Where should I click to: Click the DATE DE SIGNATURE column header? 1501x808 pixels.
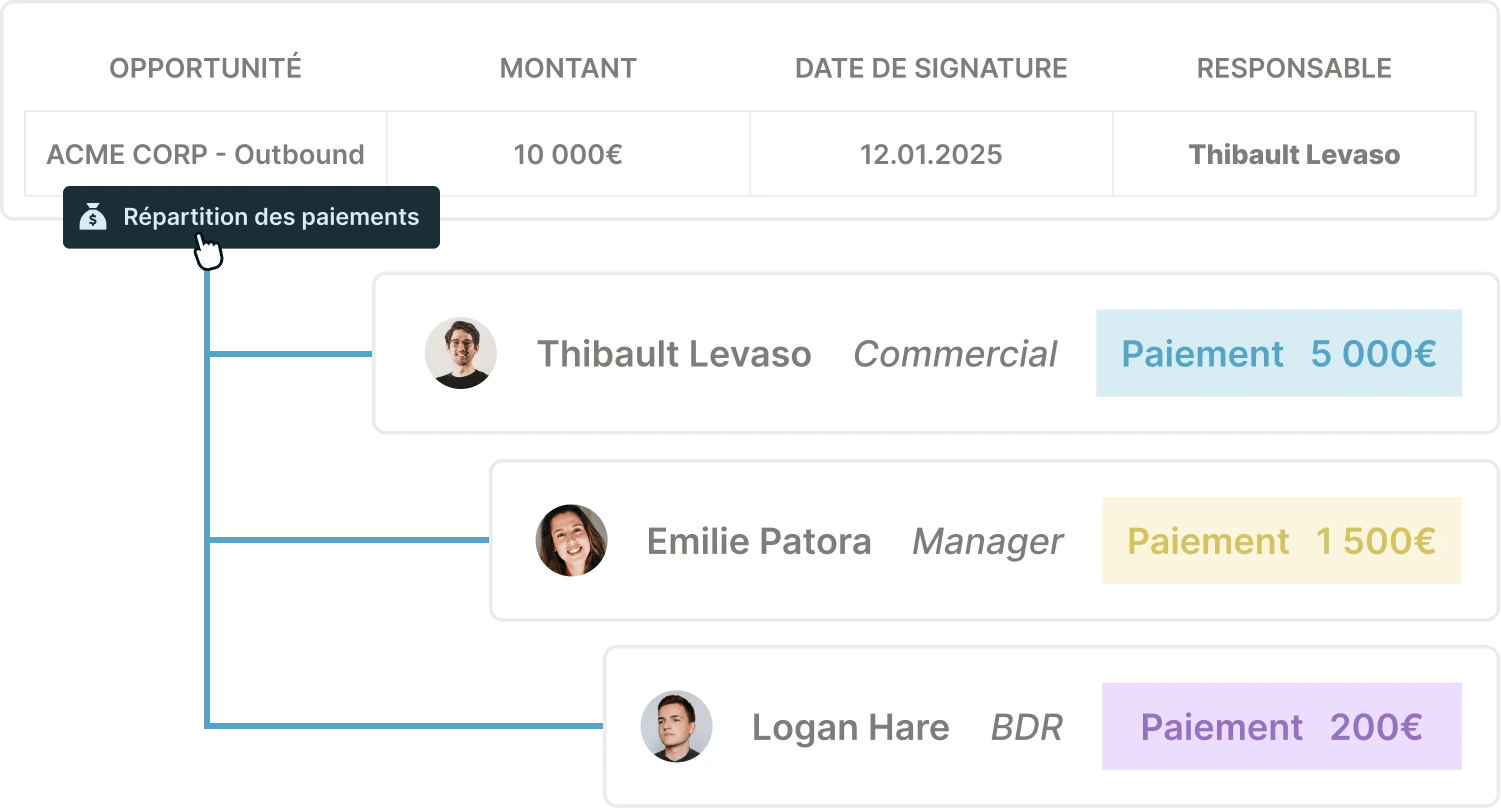click(x=931, y=68)
